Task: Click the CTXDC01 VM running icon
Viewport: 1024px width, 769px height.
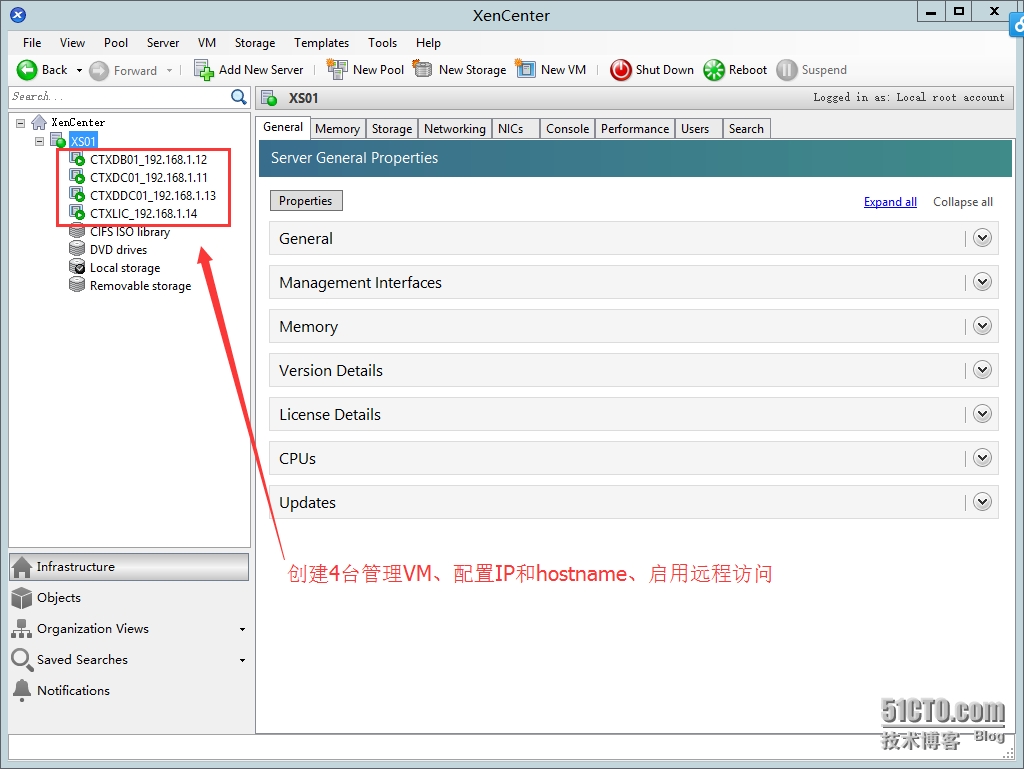Action: click(x=77, y=177)
